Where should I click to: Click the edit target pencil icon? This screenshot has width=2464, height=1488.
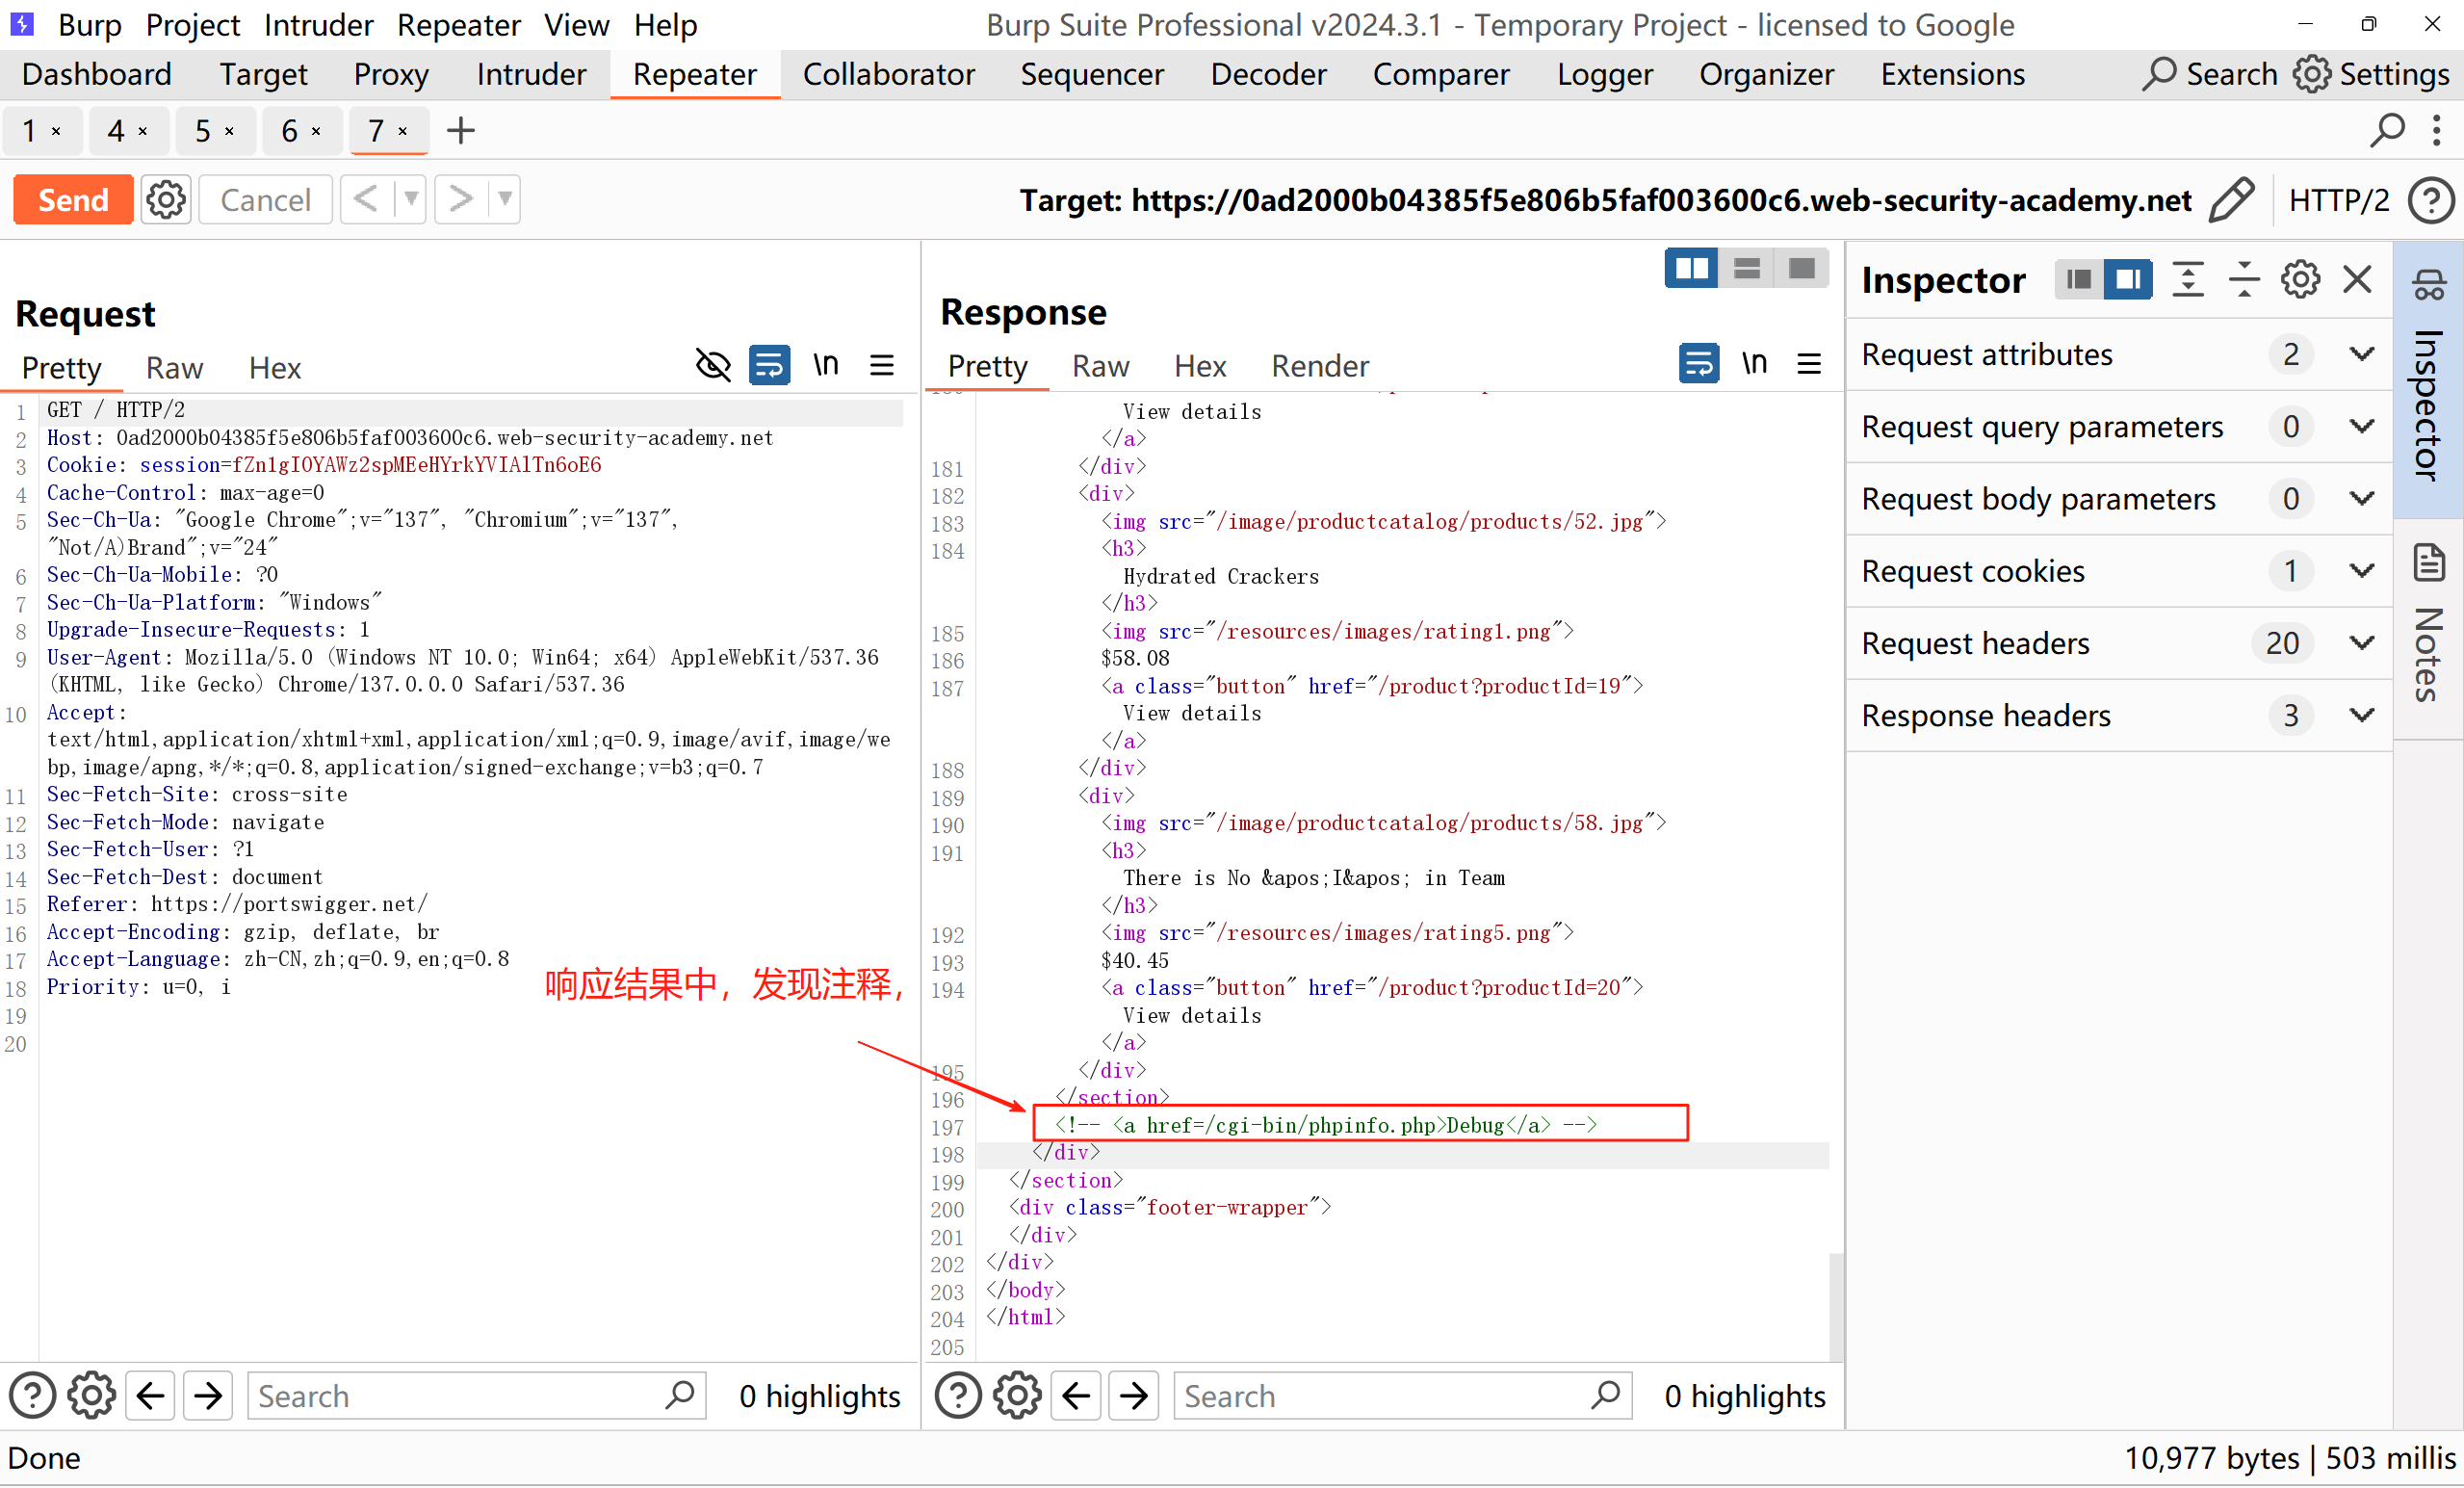[x=2230, y=200]
